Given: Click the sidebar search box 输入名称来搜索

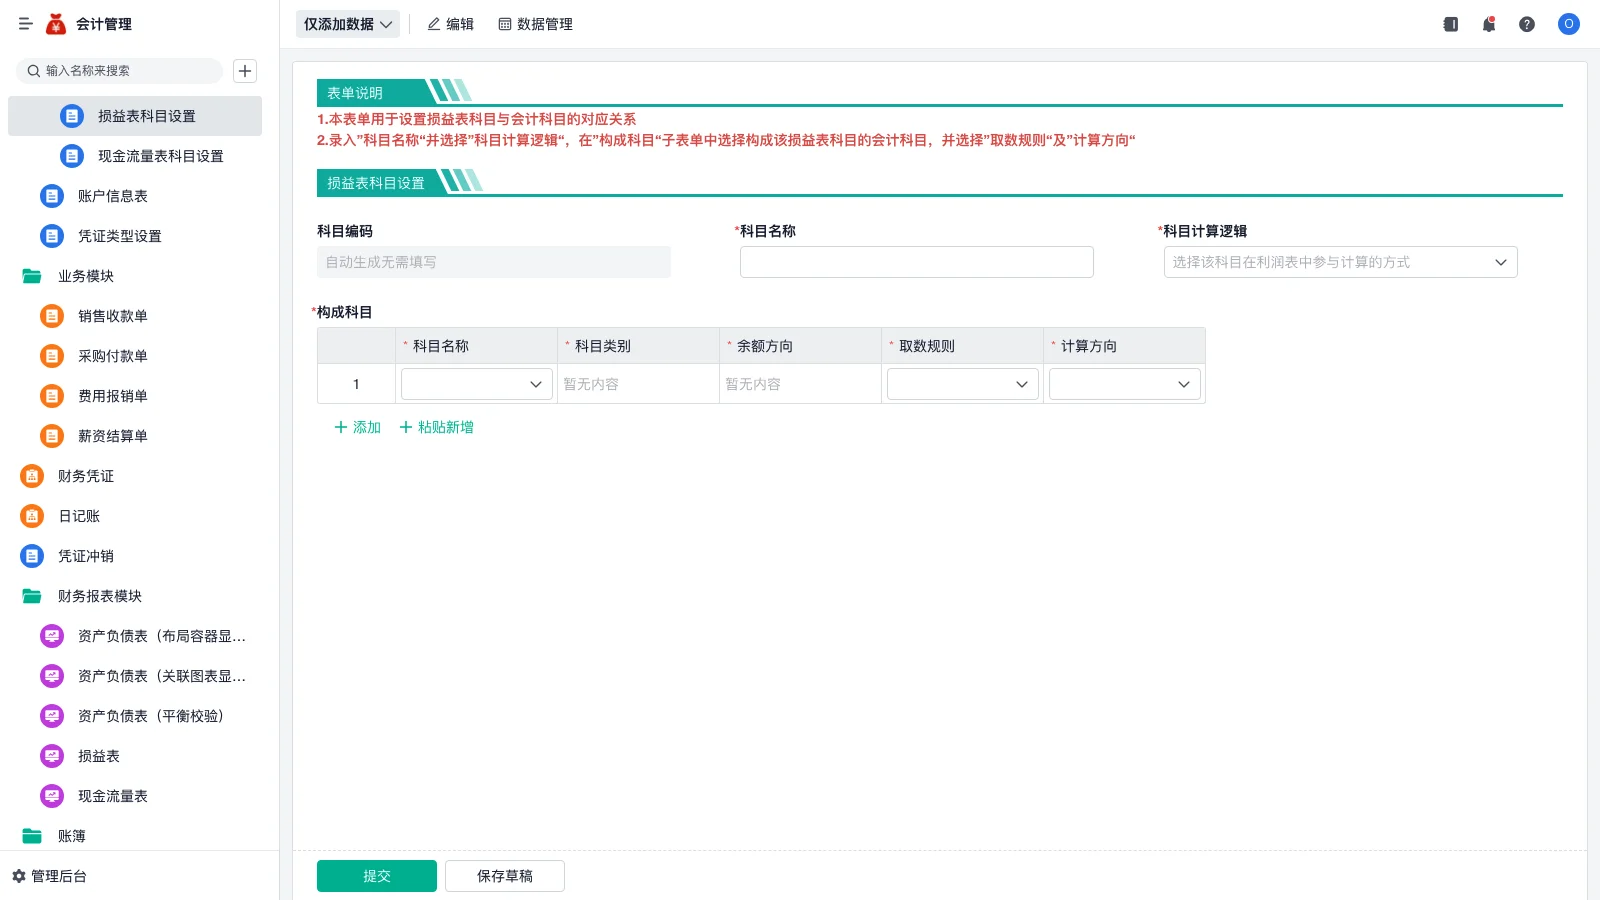Looking at the screenshot, I should point(119,71).
